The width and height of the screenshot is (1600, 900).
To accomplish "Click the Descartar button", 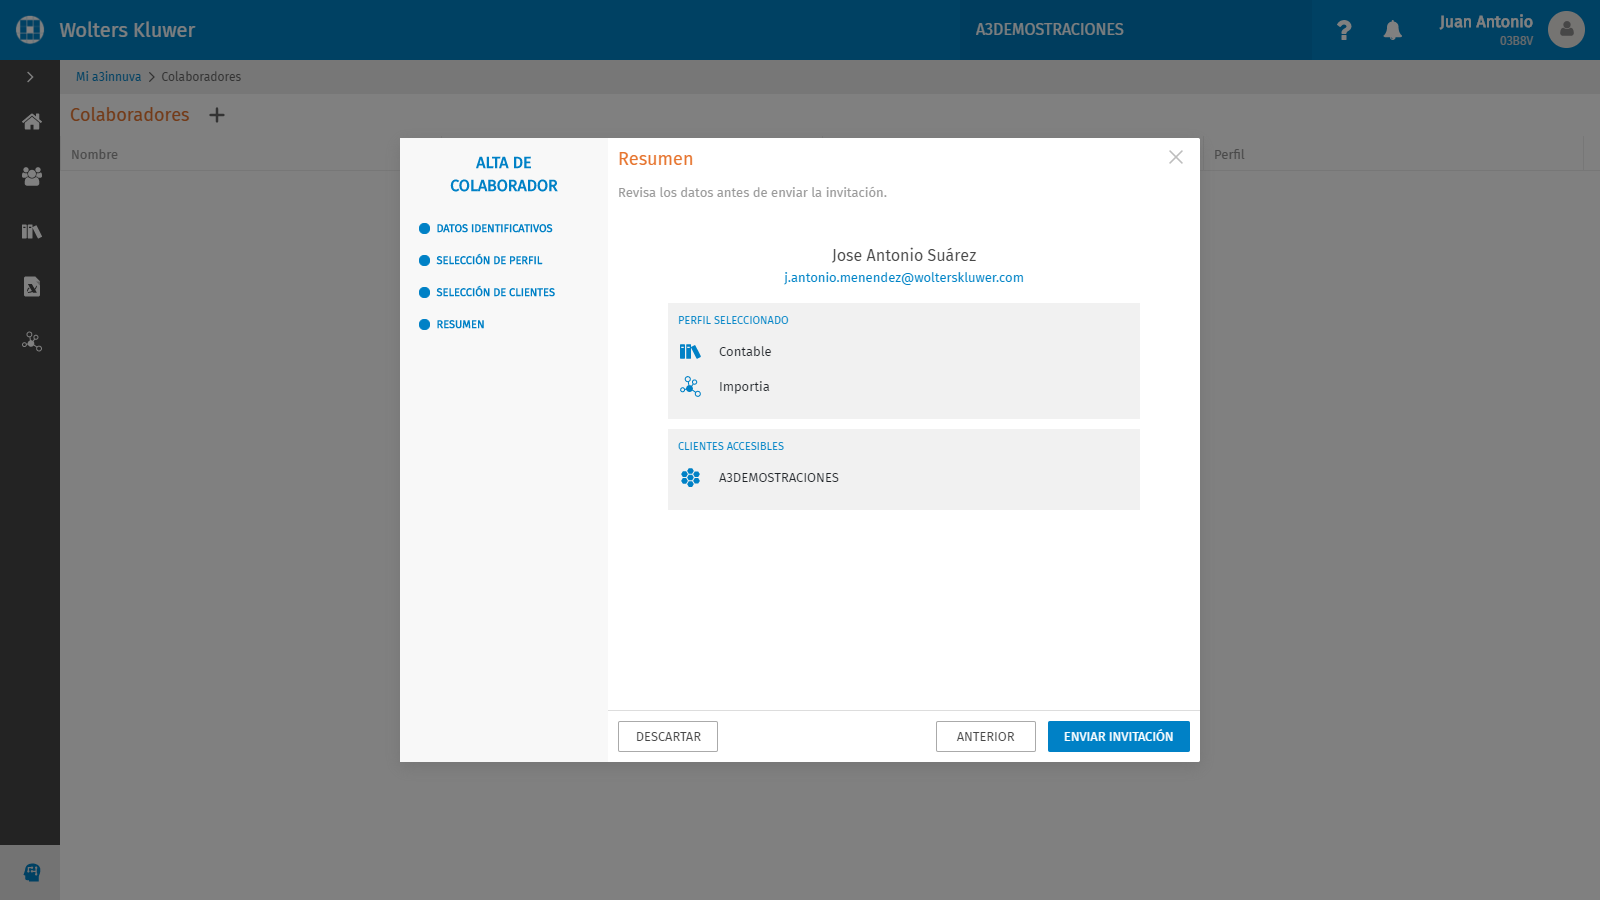I will 668,737.
